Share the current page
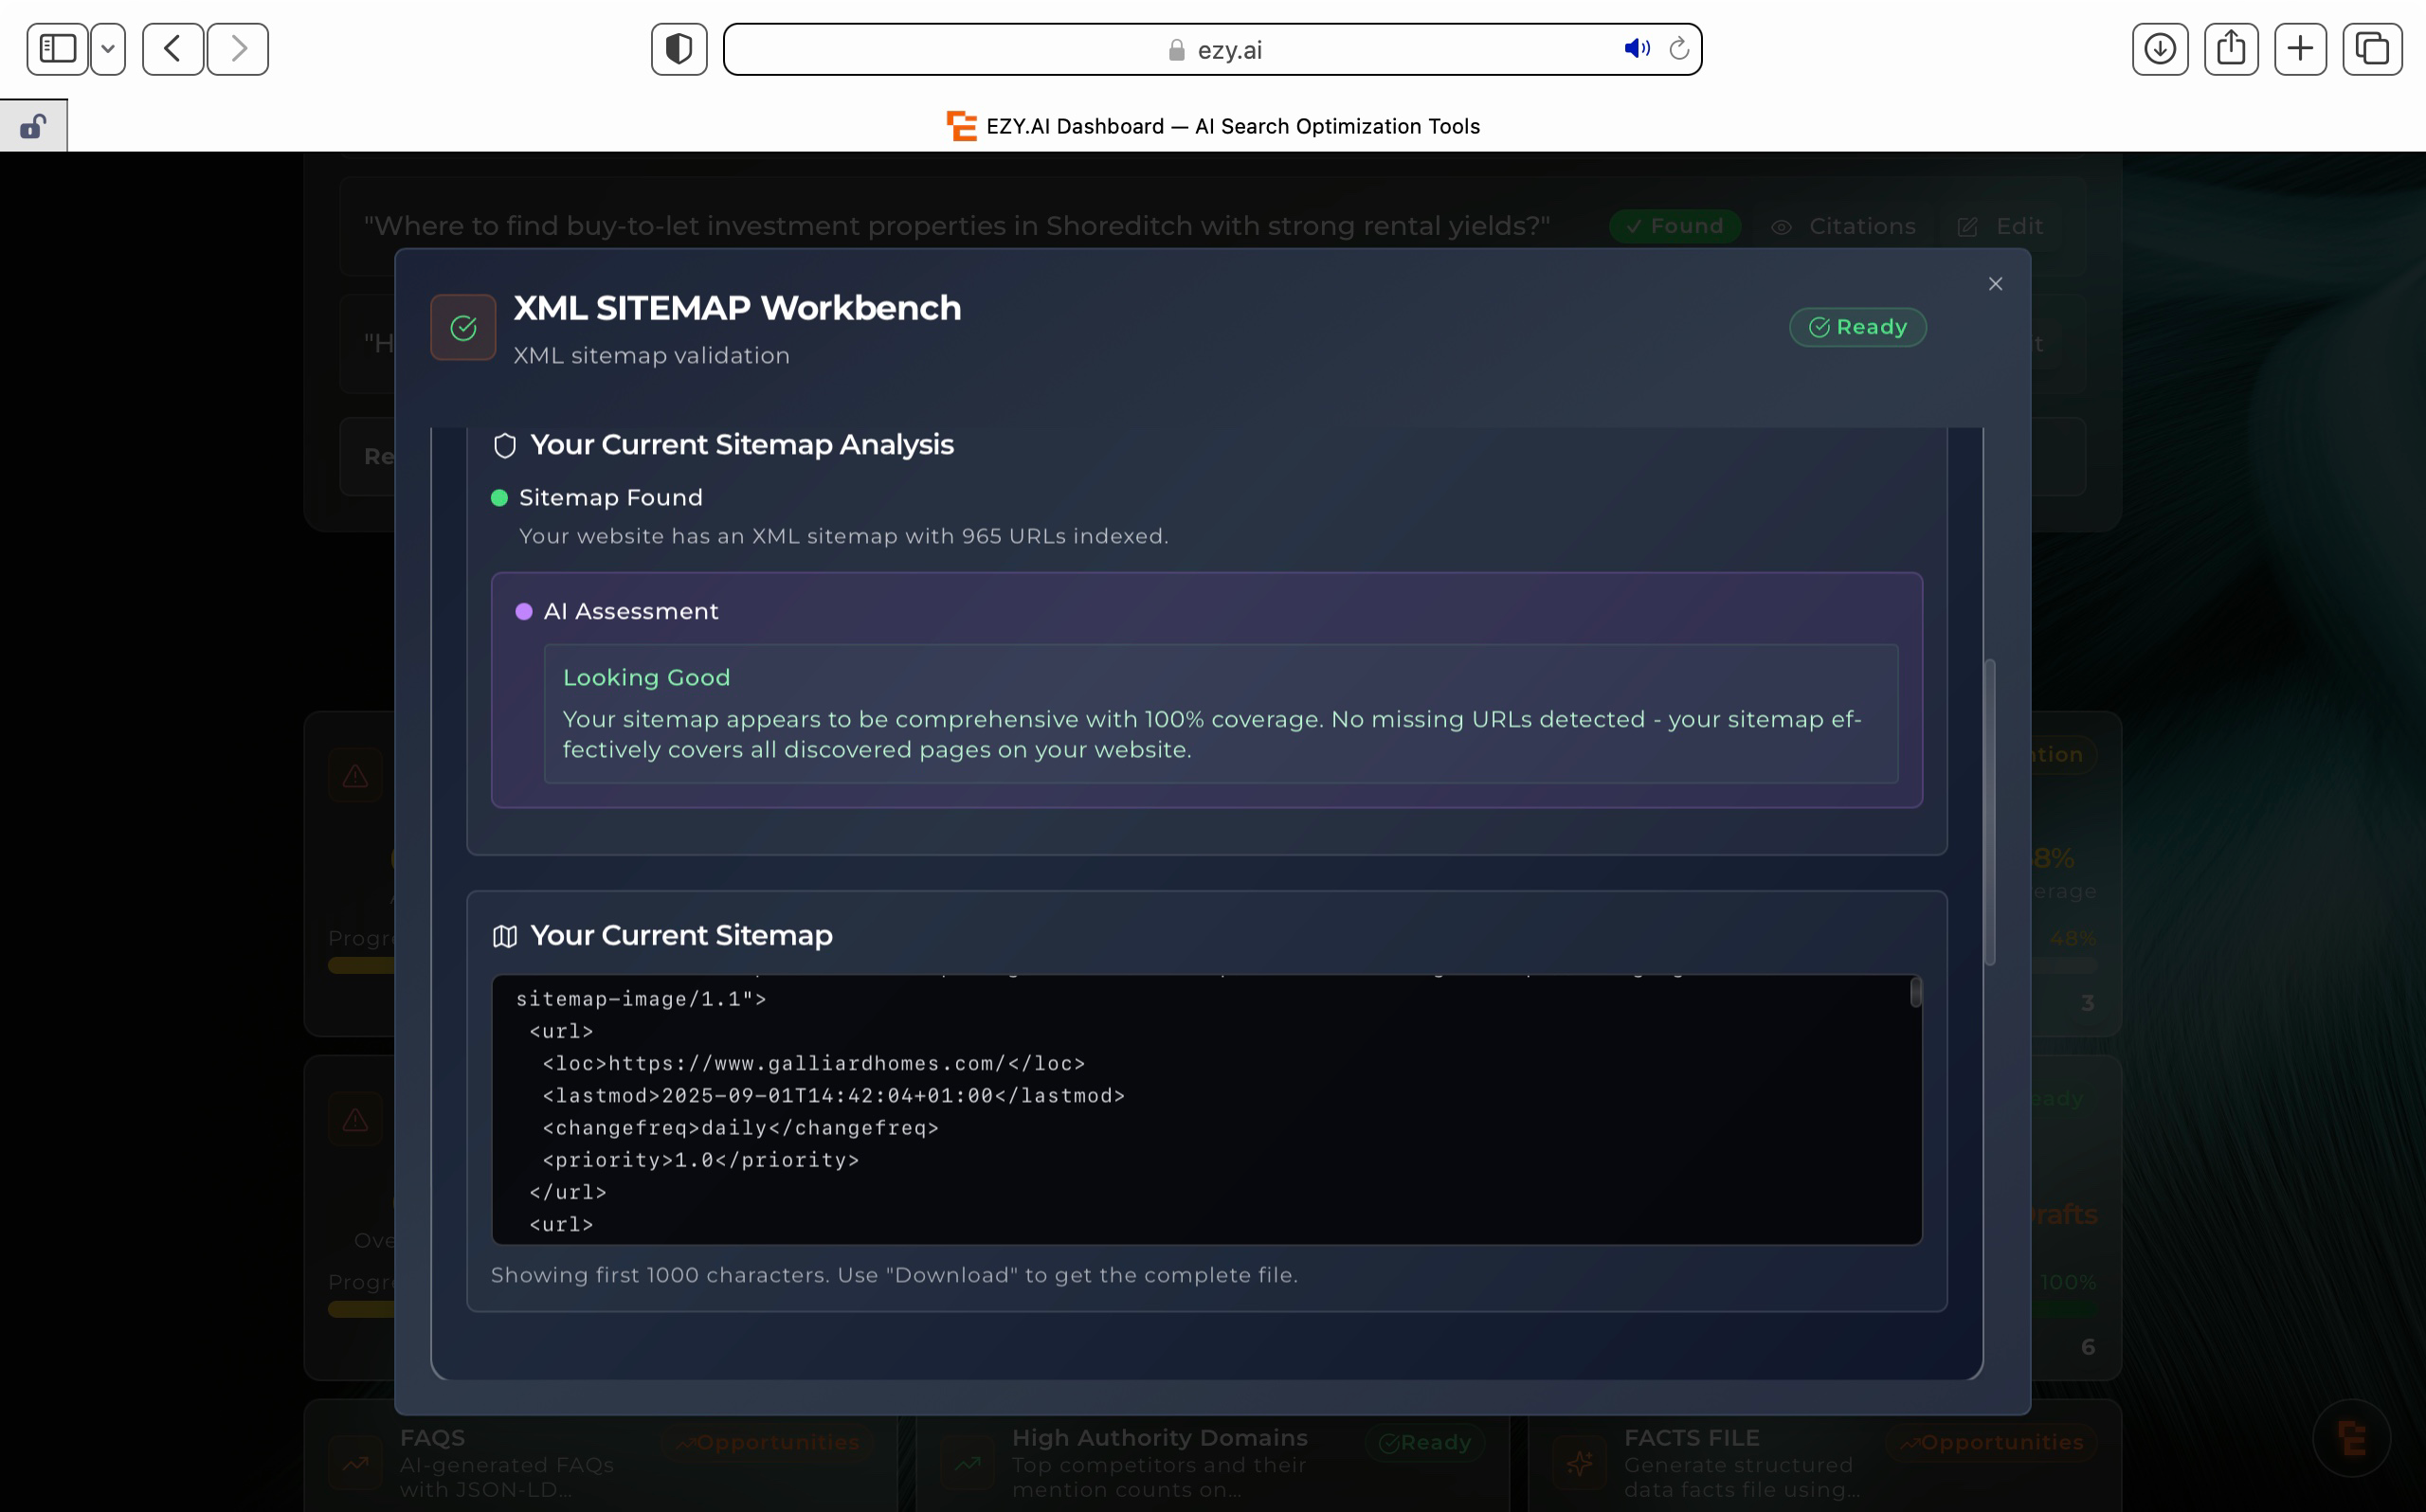The width and height of the screenshot is (2426, 1512). (x=2231, y=48)
